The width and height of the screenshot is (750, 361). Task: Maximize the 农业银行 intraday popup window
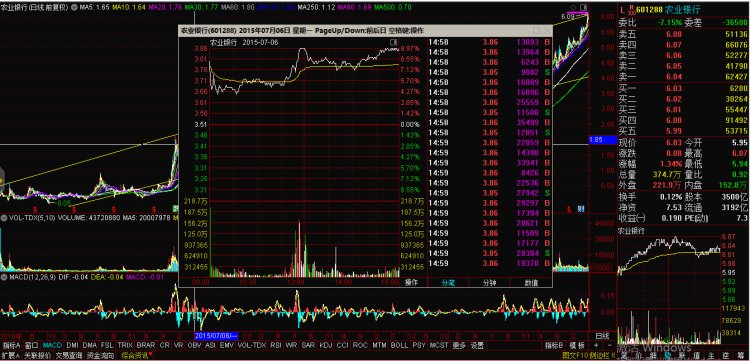pyautogui.click(x=537, y=30)
